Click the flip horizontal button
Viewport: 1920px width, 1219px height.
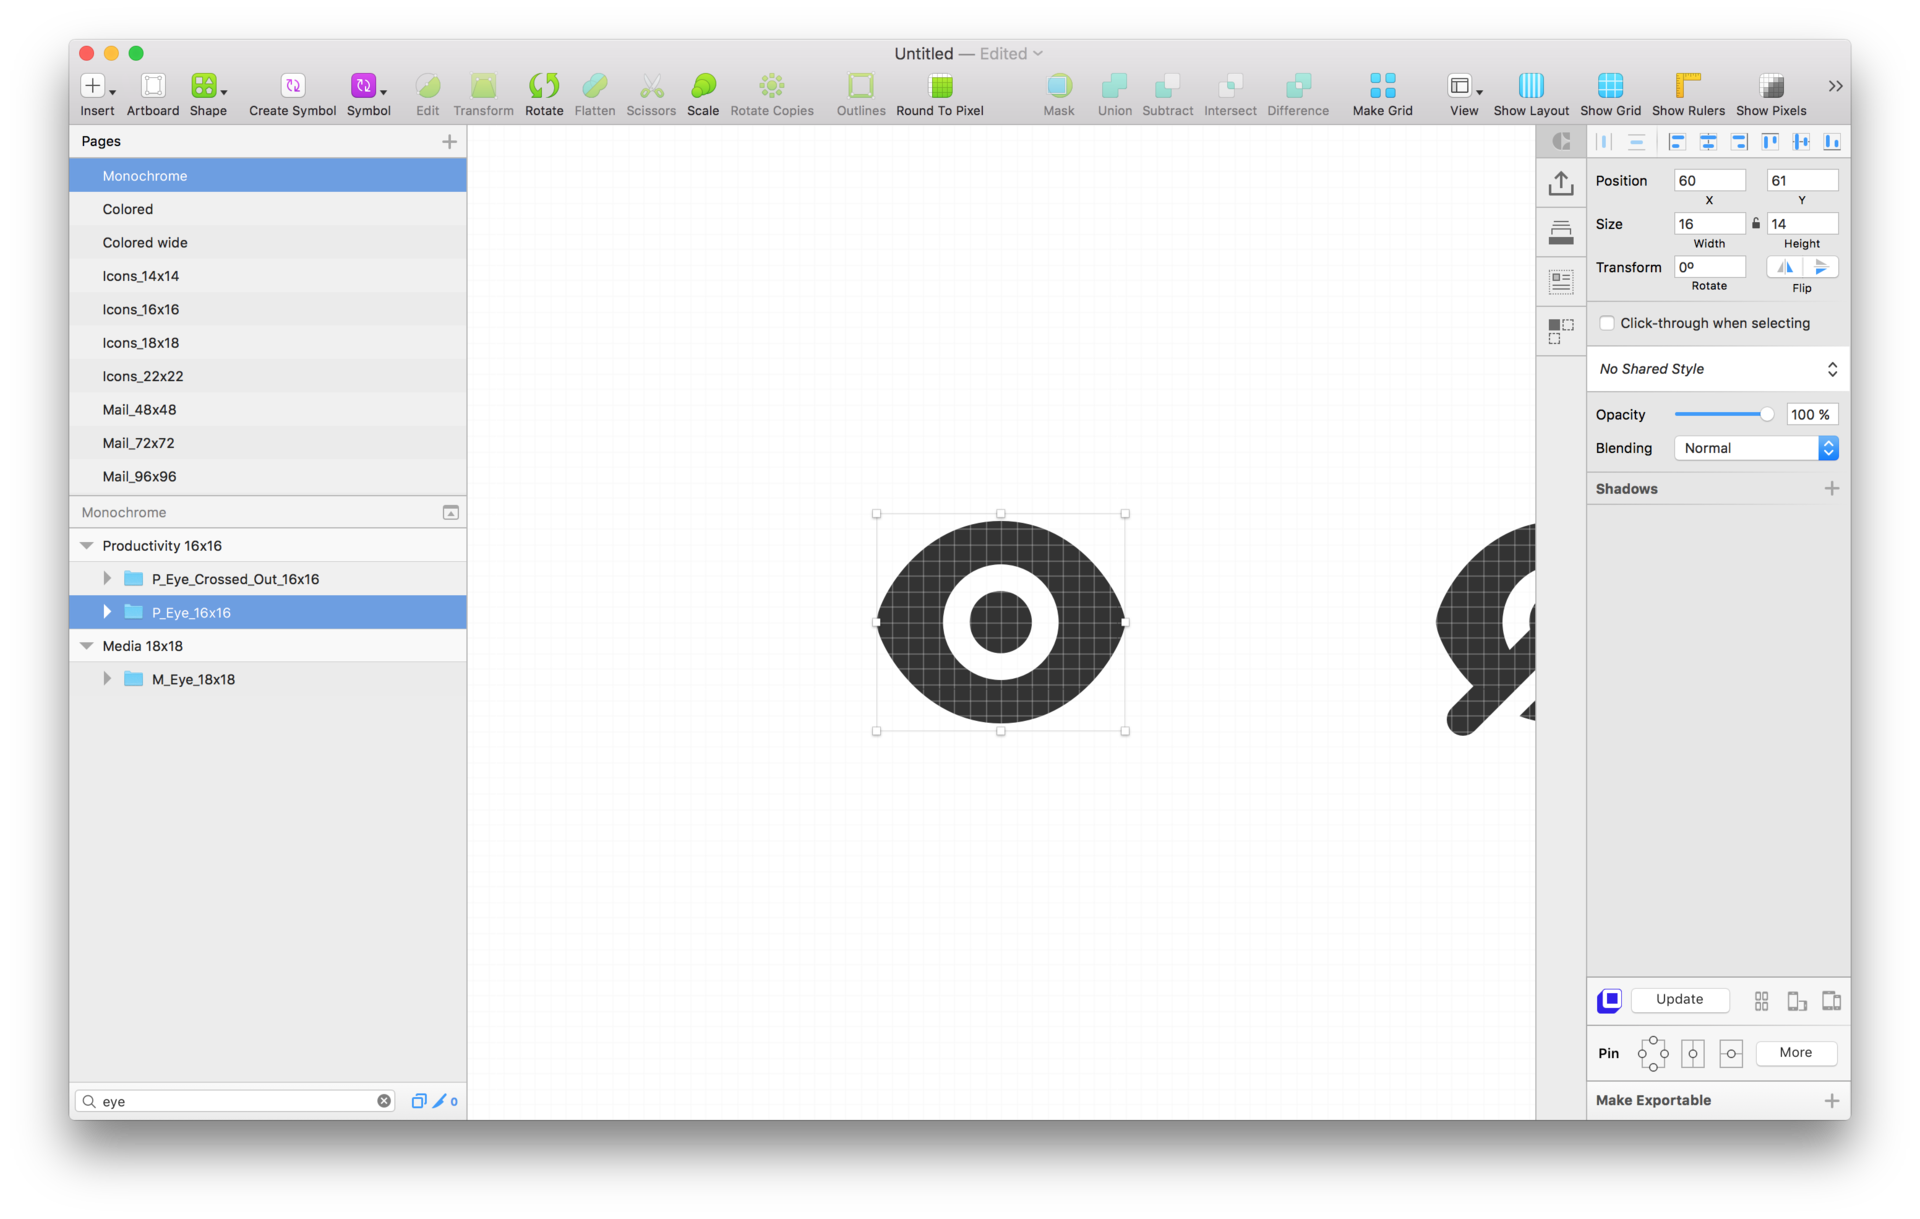coord(1784,267)
